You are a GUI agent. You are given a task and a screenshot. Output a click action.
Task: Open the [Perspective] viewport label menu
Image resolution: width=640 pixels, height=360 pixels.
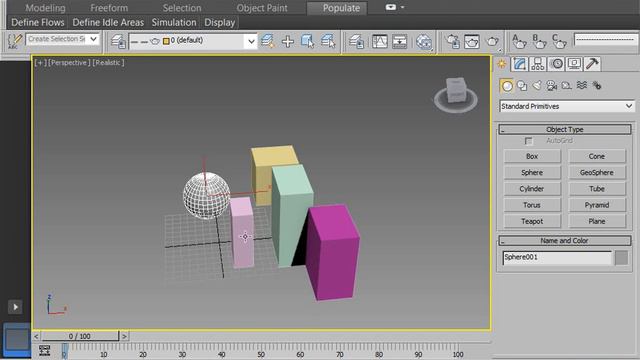[x=69, y=62]
